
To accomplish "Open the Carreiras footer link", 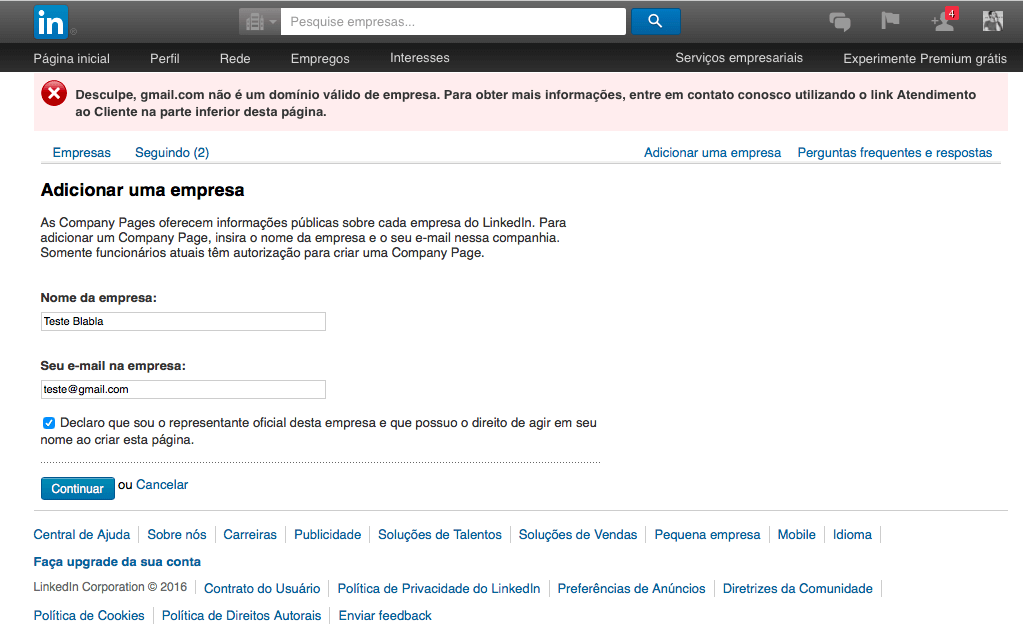I will [250, 535].
